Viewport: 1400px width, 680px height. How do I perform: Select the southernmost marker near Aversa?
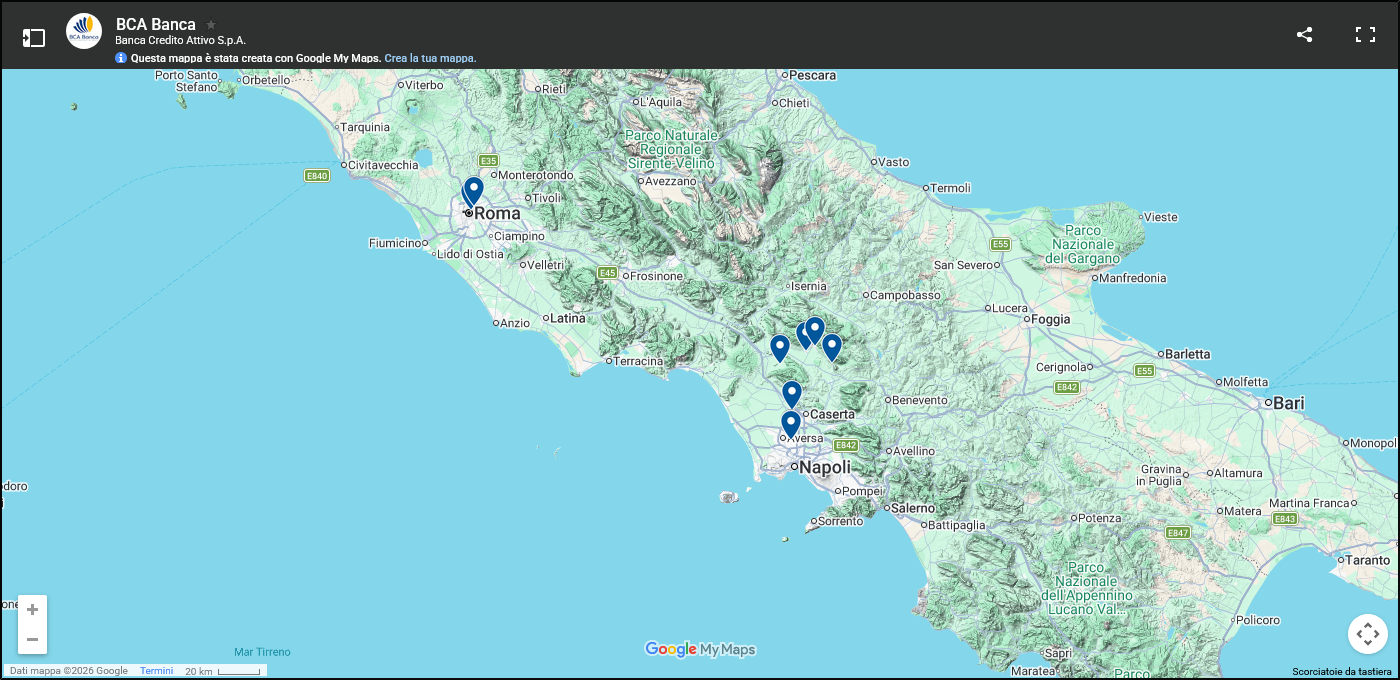click(790, 424)
